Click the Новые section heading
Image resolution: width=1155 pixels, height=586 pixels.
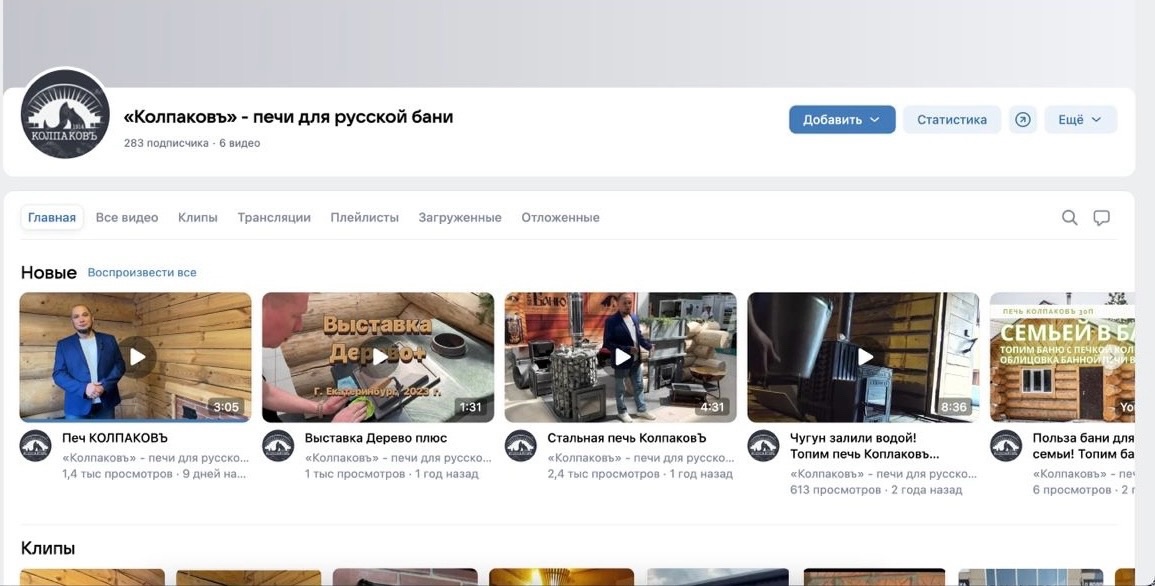click(49, 272)
